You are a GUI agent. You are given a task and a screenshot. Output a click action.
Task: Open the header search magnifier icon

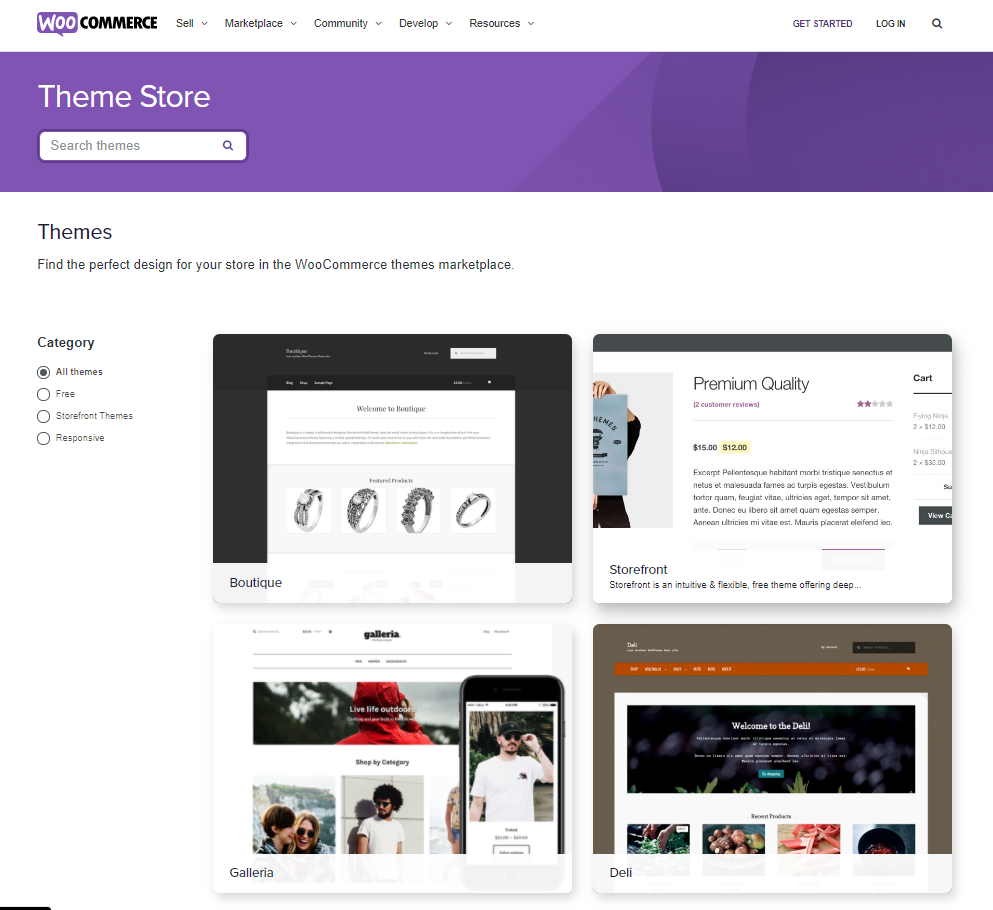tap(937, 23)
